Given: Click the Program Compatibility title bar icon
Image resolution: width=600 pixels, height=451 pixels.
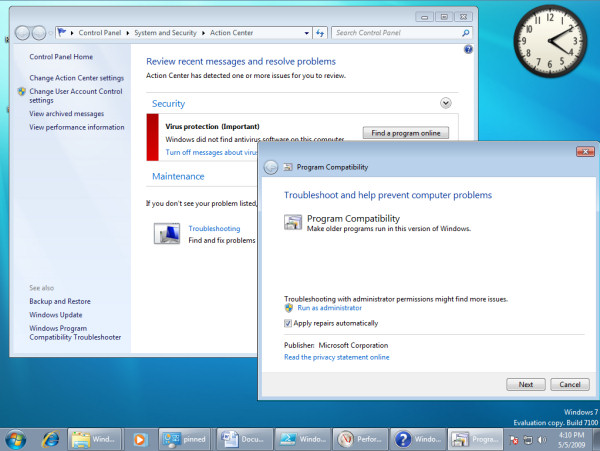Looking at the screenshot, I should (288, 167).
